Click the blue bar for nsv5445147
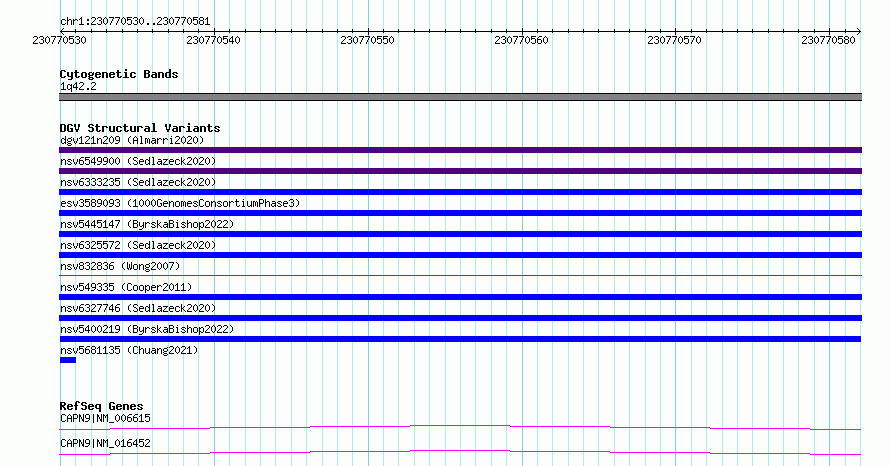The height and width of the screenshot is (466, 890). (460, 234)
